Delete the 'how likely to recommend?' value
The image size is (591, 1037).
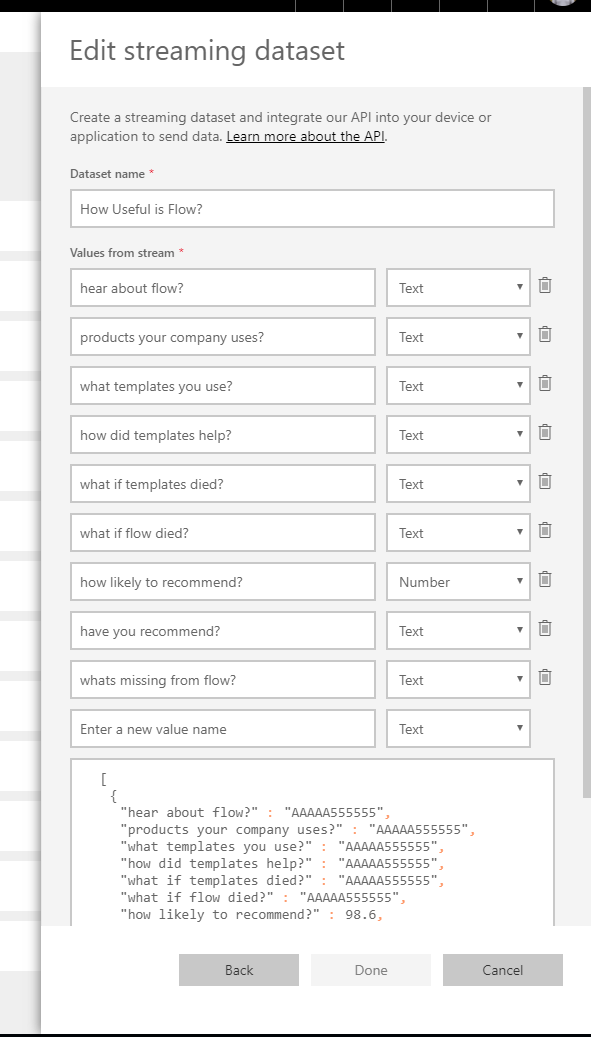(x=545, y=579)
